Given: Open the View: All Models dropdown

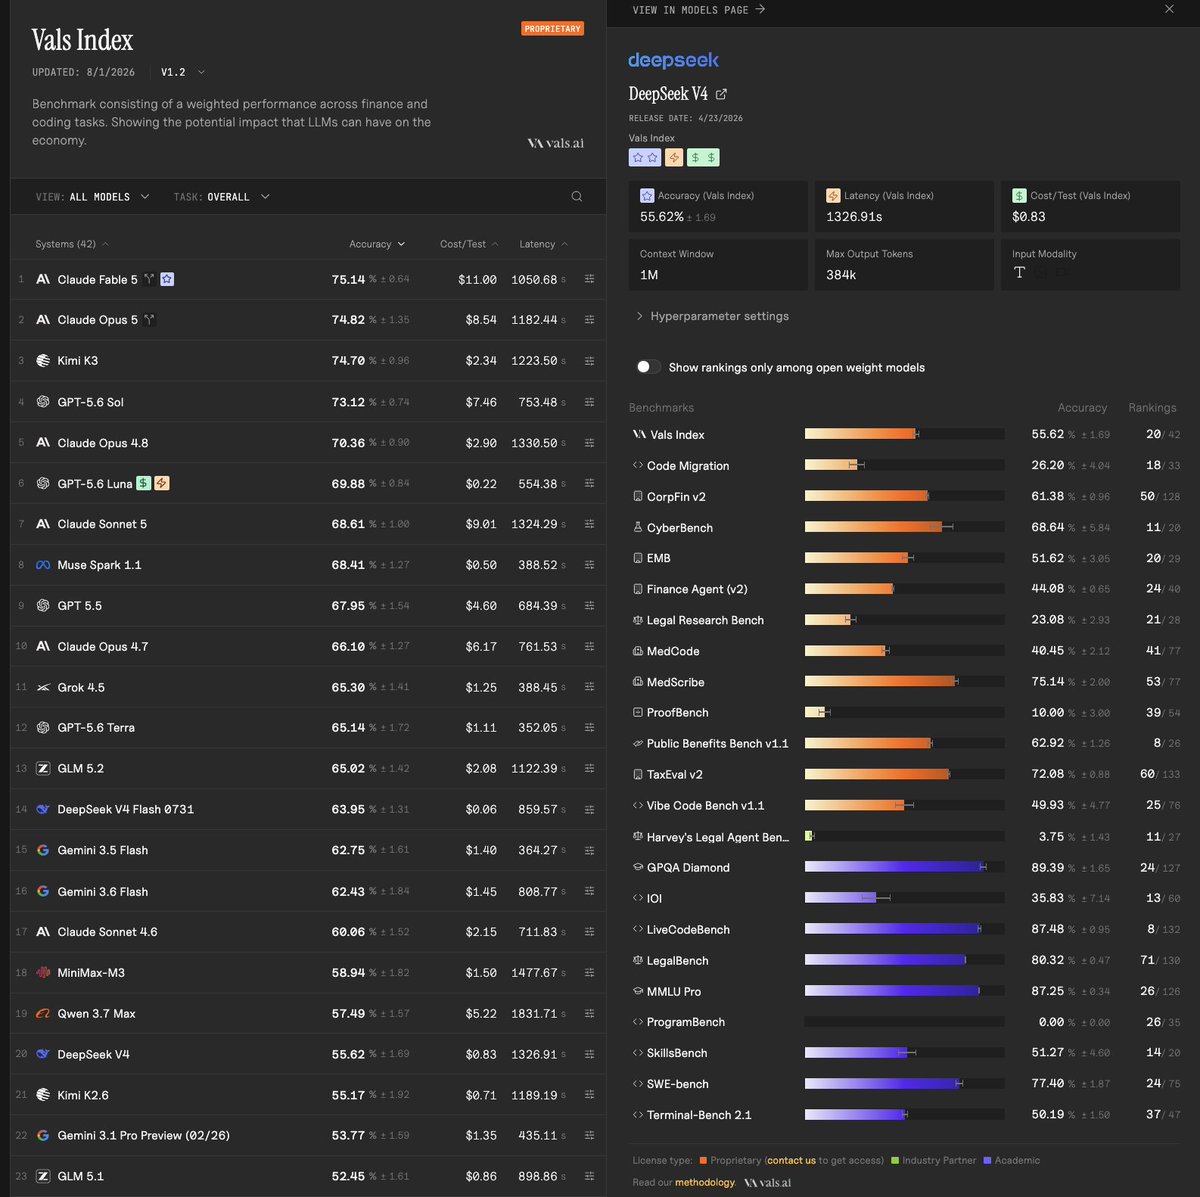Looking at the screenshot, I should 92,197.
